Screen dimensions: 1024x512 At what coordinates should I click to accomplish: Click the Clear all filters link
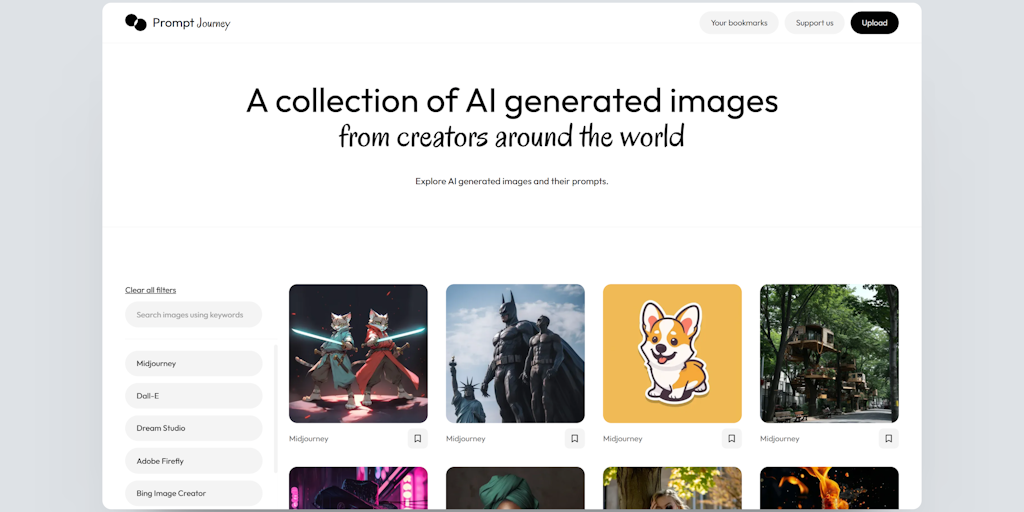coord(151,290)
